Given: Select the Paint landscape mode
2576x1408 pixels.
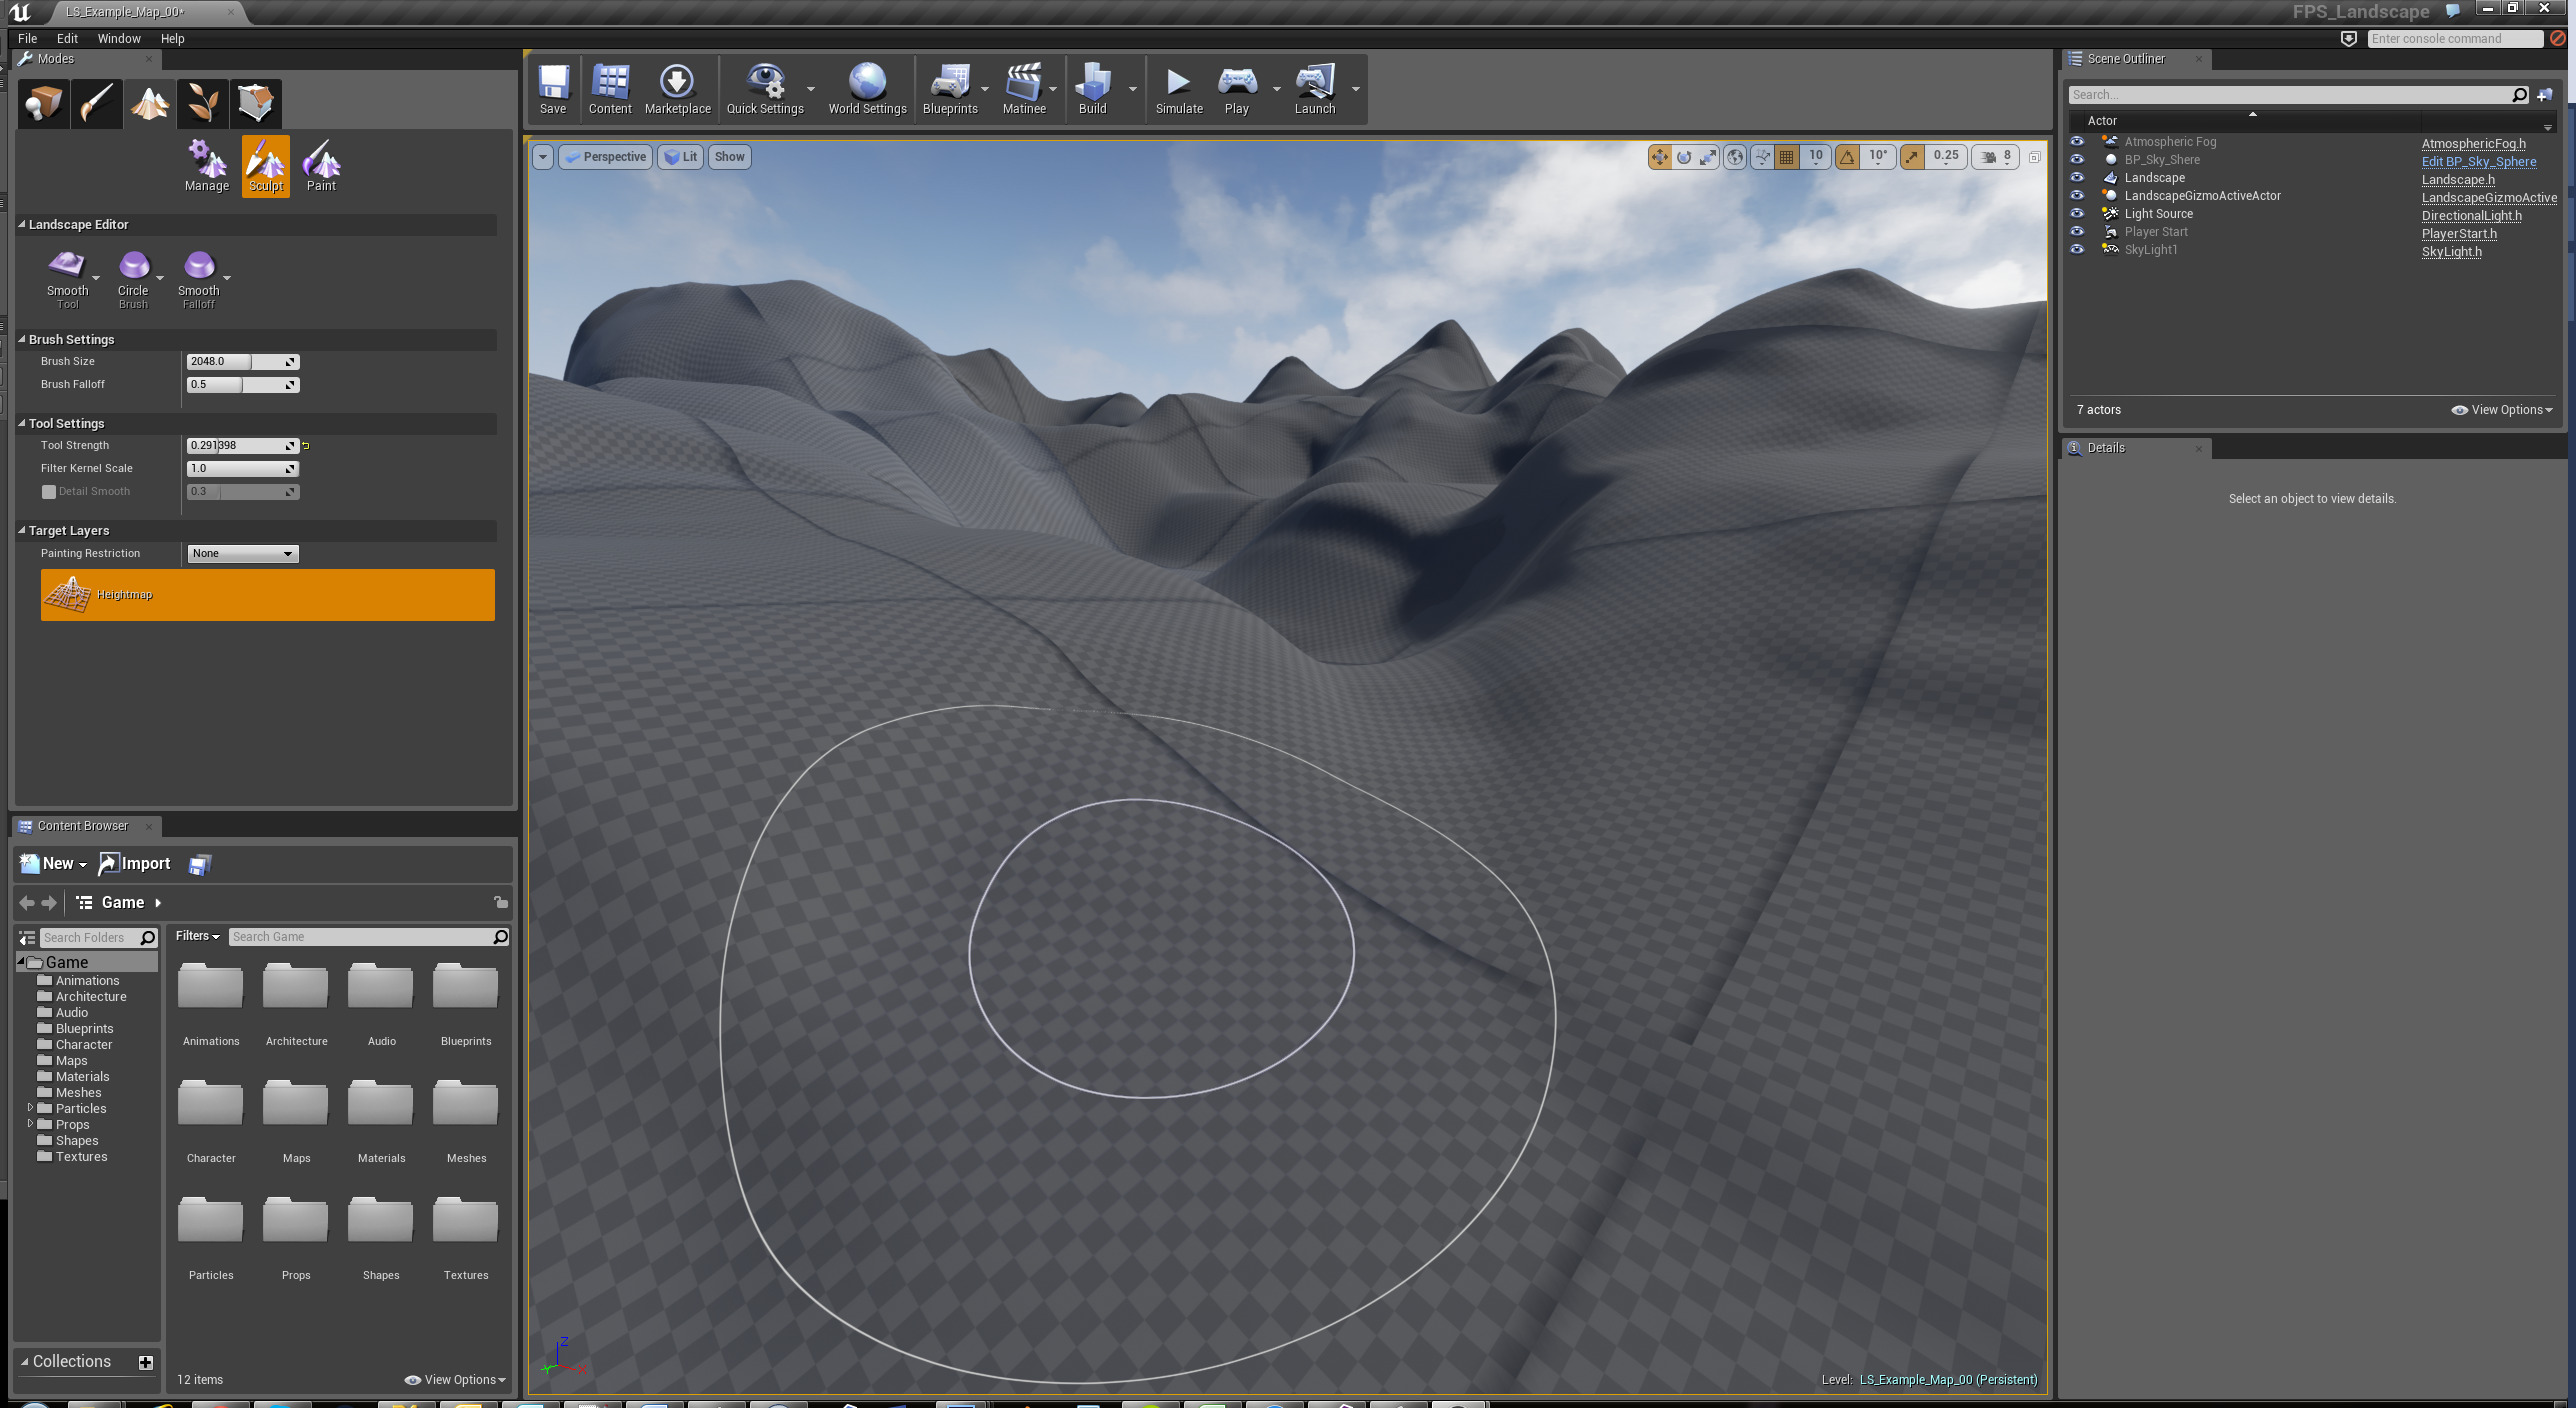Looking at the screenshot, I should 321,165.
